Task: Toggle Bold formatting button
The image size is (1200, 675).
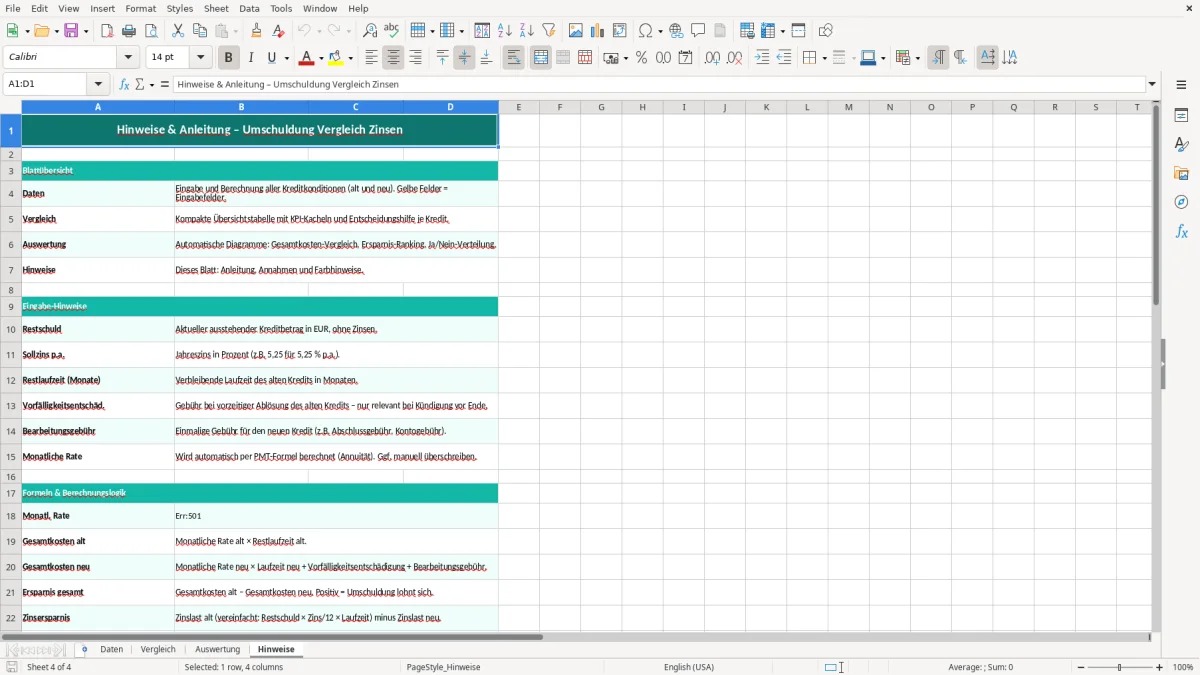Action: pos(228,58)
